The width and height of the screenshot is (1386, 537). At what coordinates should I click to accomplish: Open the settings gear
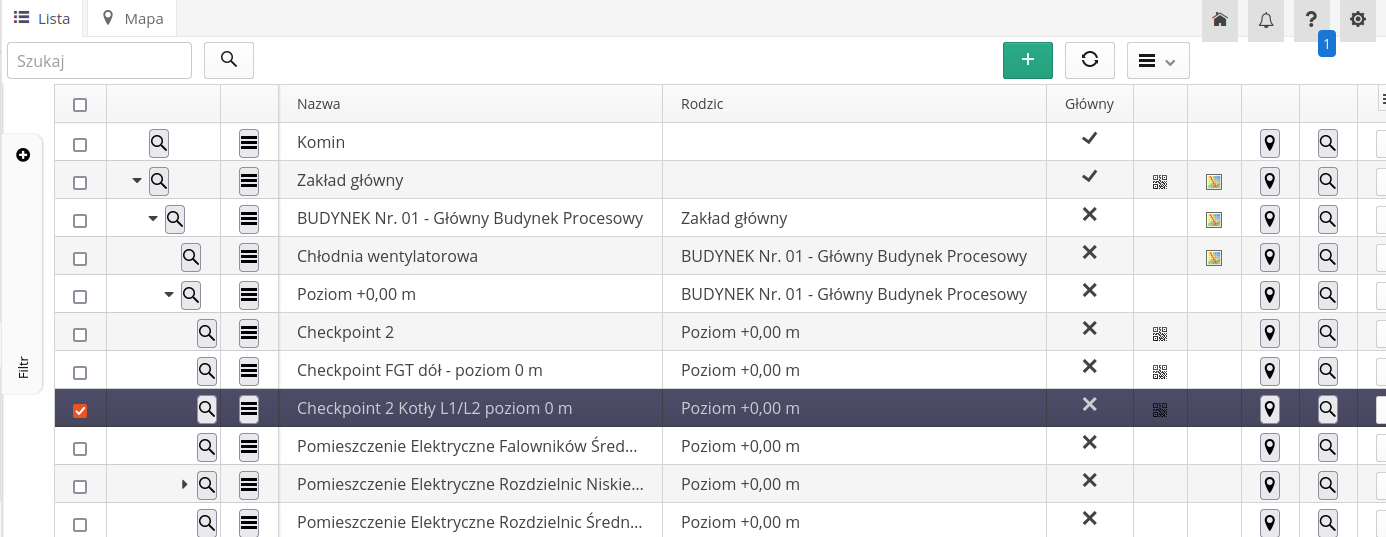tap(1357, 20)
